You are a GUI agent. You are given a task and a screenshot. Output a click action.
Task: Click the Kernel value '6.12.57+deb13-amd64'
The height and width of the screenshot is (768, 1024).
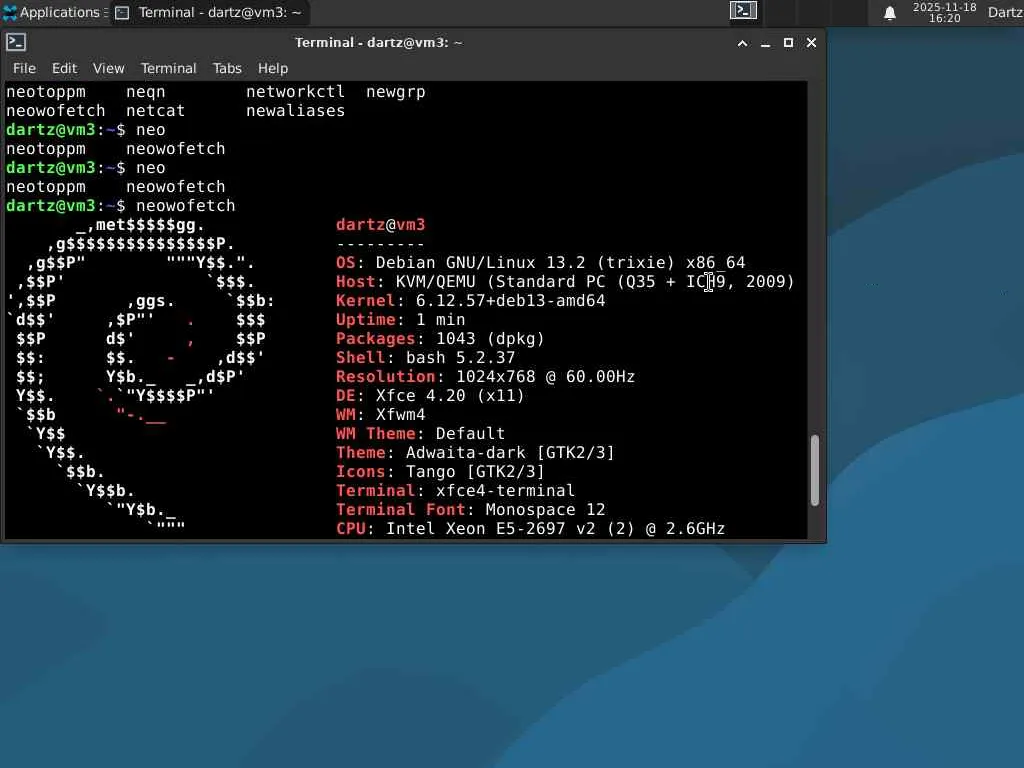pyautogui.click(x=510, y=300)
